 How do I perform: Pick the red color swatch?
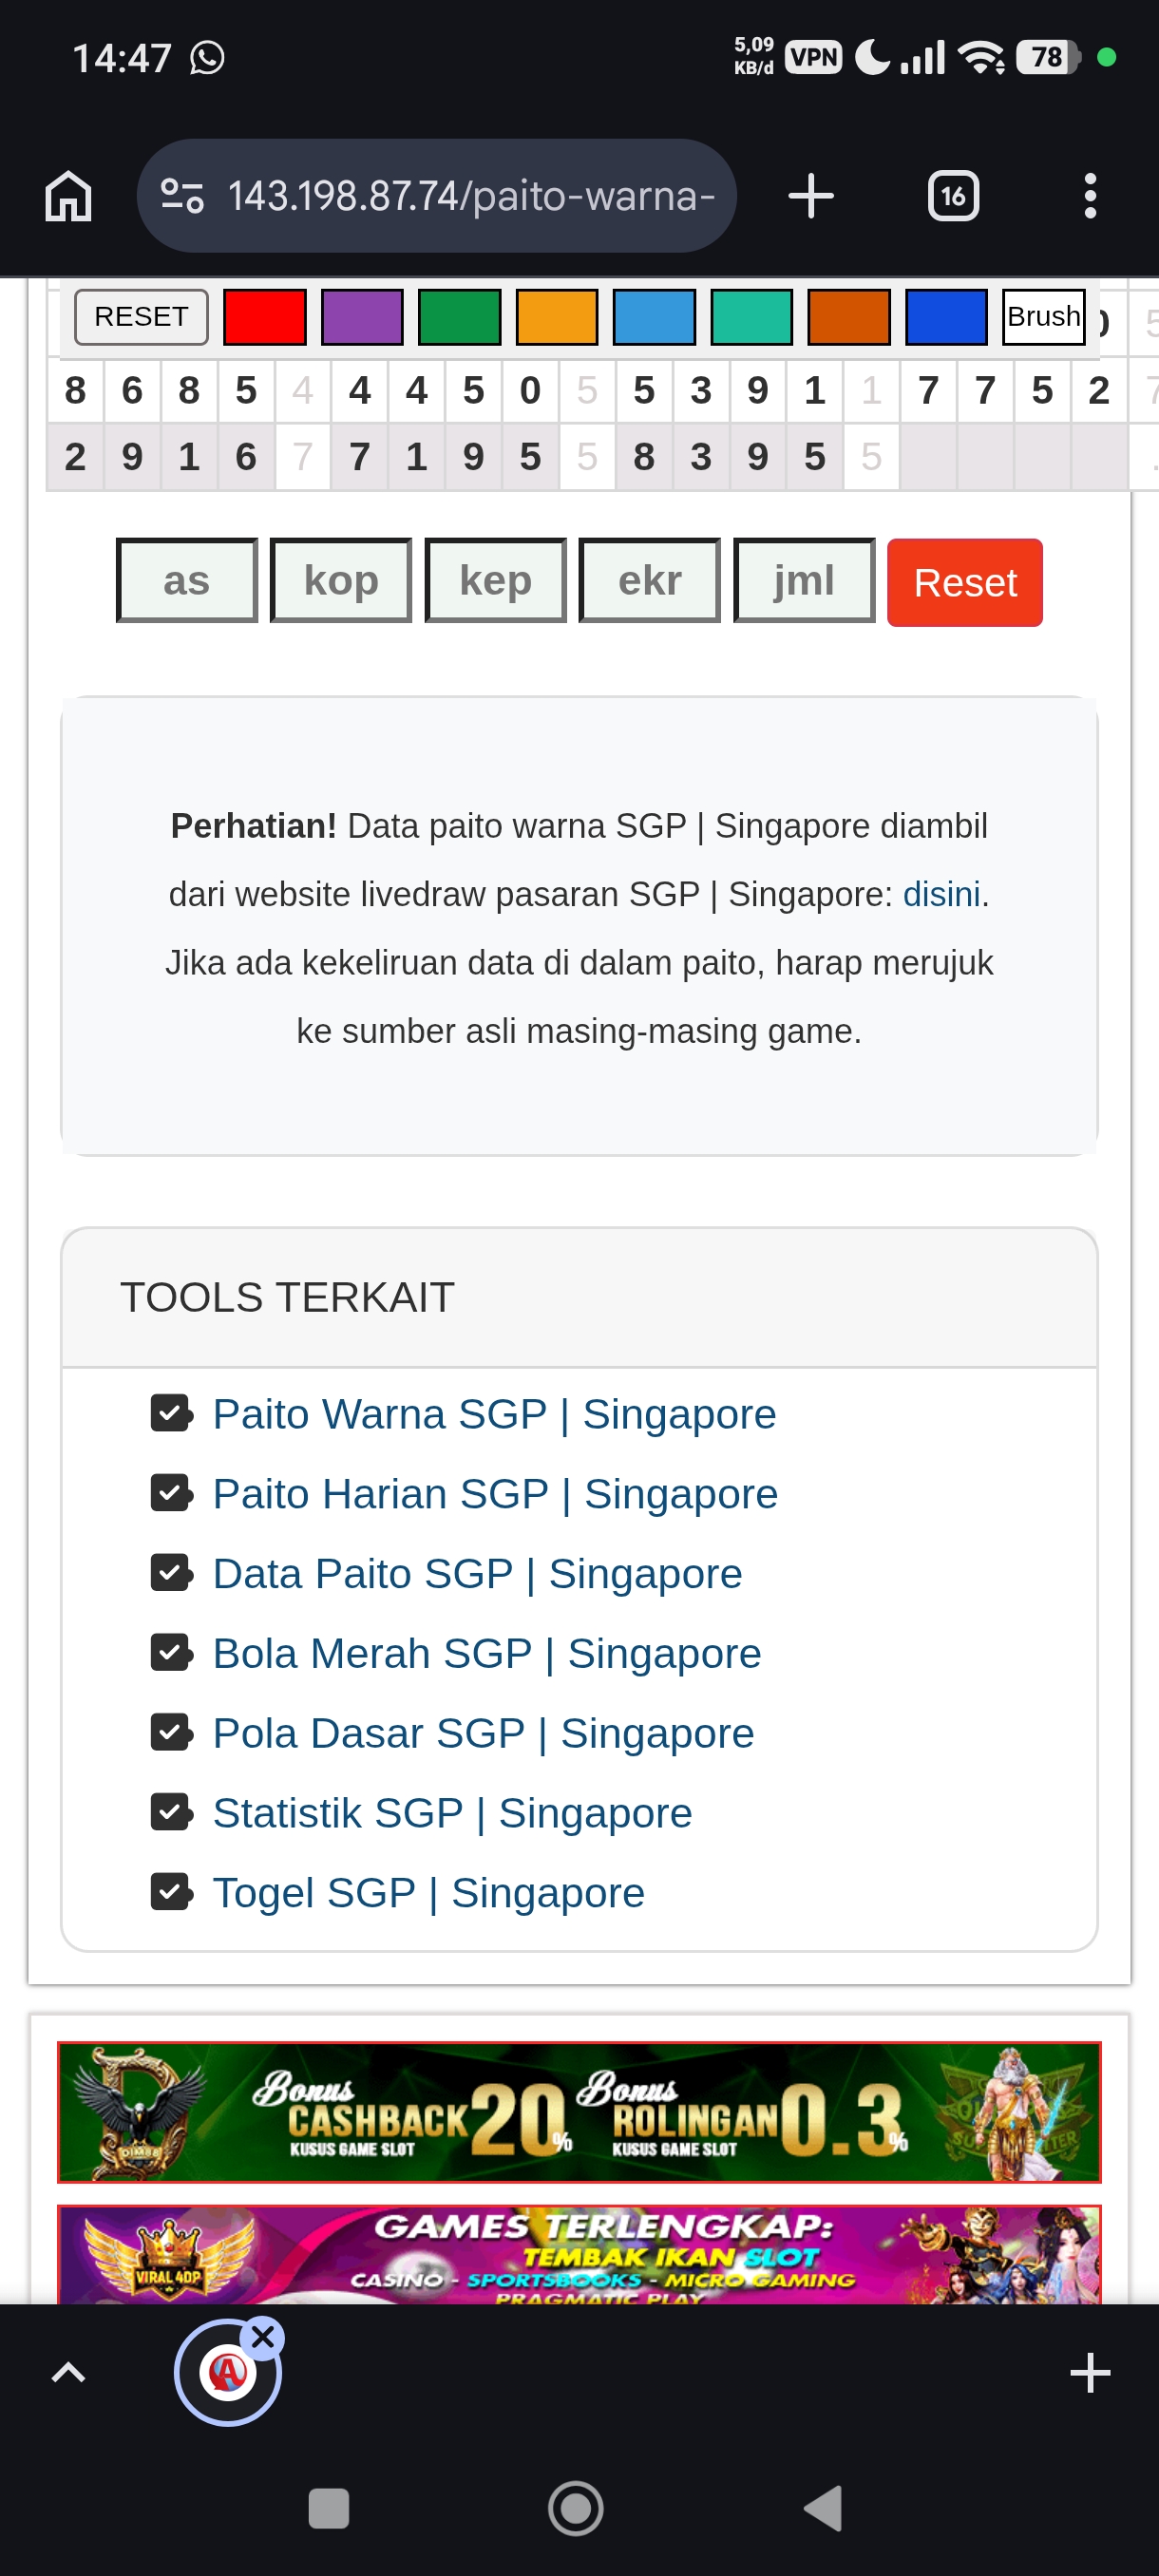[264, 317]
